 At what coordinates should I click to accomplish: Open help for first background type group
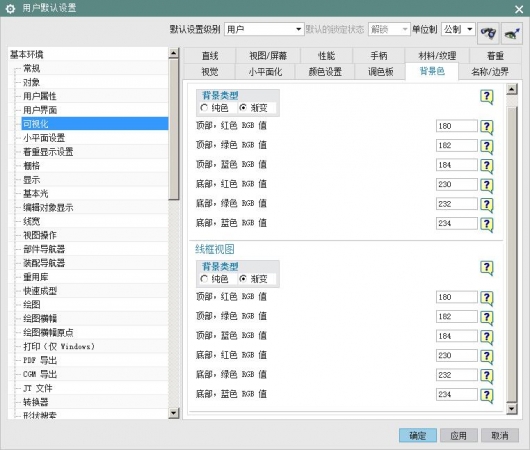487,97
